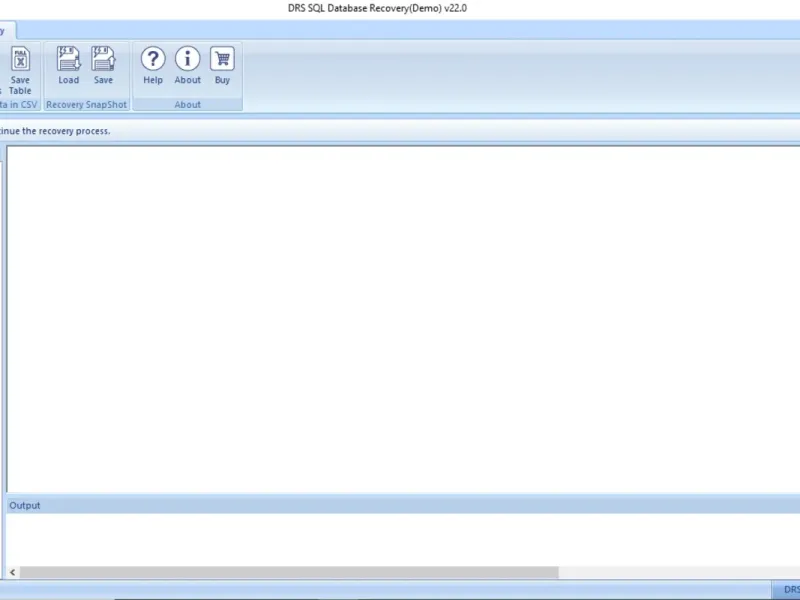Click the left arrow of the horizontal scrollbar
The width and height of the screenshot is (800, 600).
pyautogui.click(x=12, y=572)
